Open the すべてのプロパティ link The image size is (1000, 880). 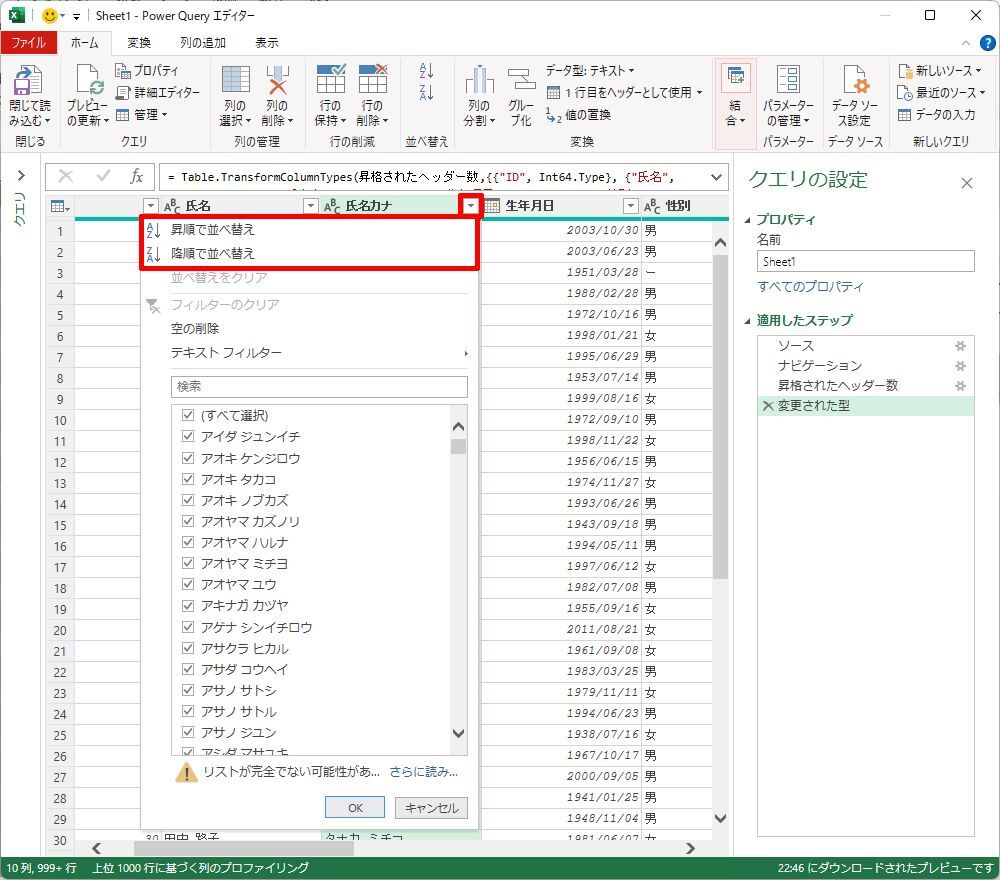click(x=810, y=286)
